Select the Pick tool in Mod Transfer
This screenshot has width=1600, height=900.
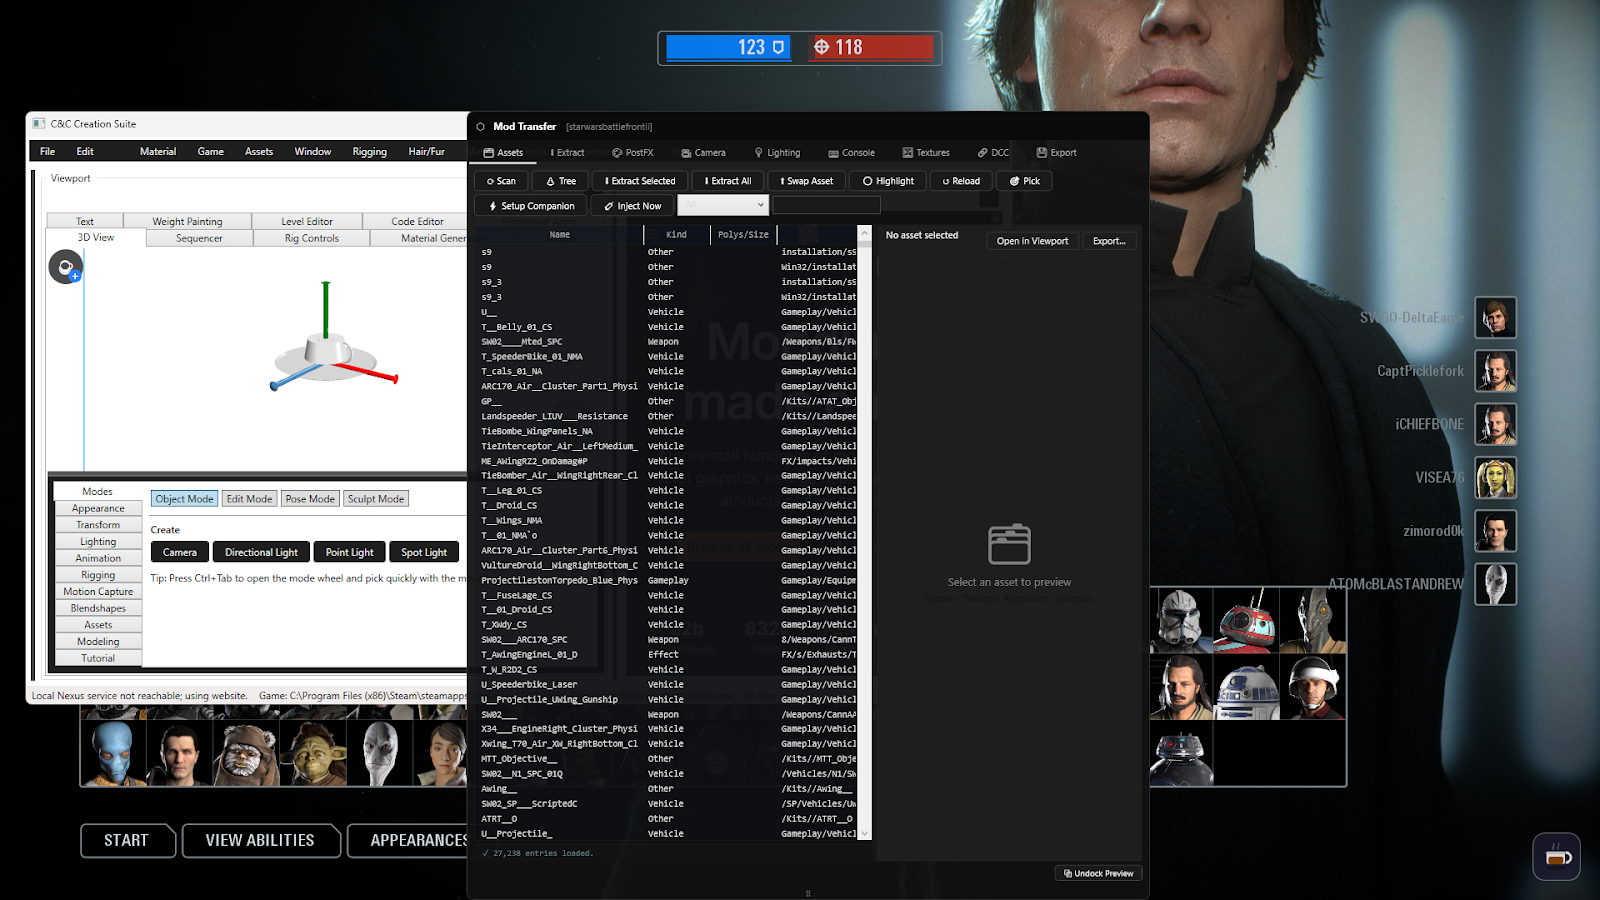click(x=1023, y=181)
